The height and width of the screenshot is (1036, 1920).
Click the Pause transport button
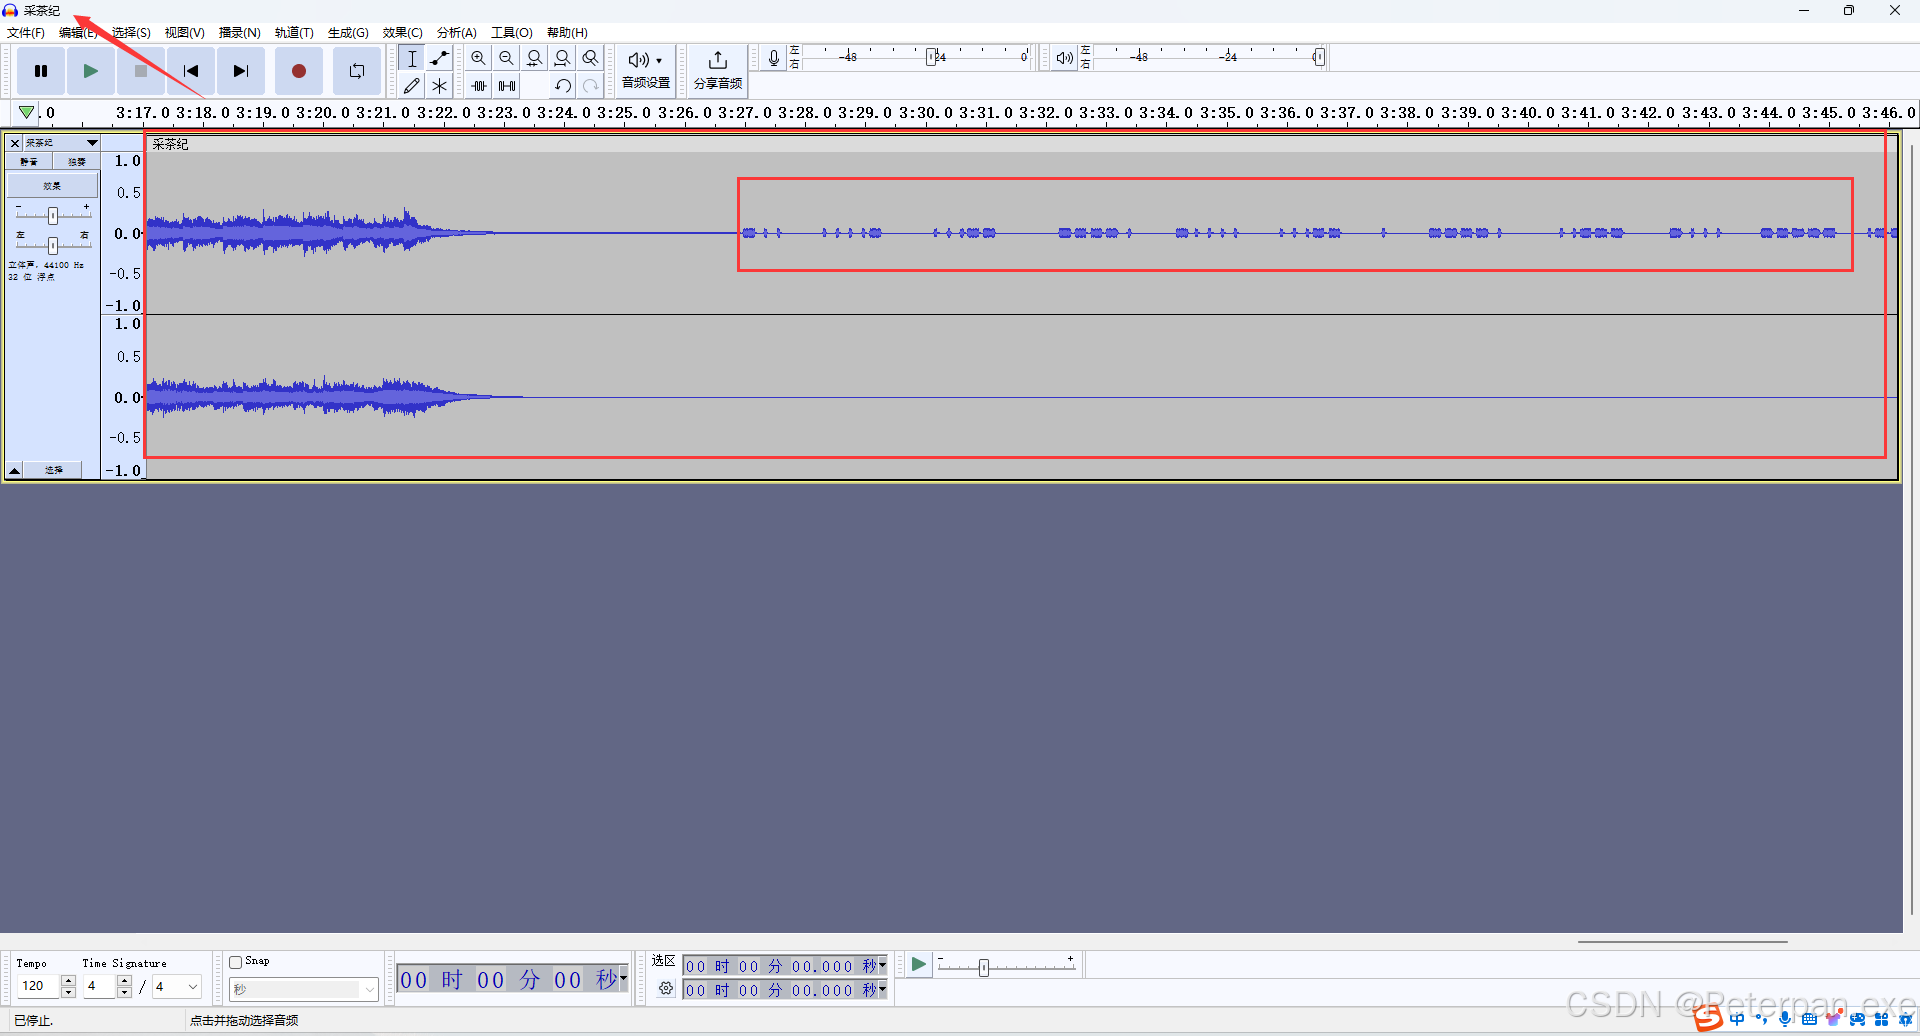pos(41,71)
